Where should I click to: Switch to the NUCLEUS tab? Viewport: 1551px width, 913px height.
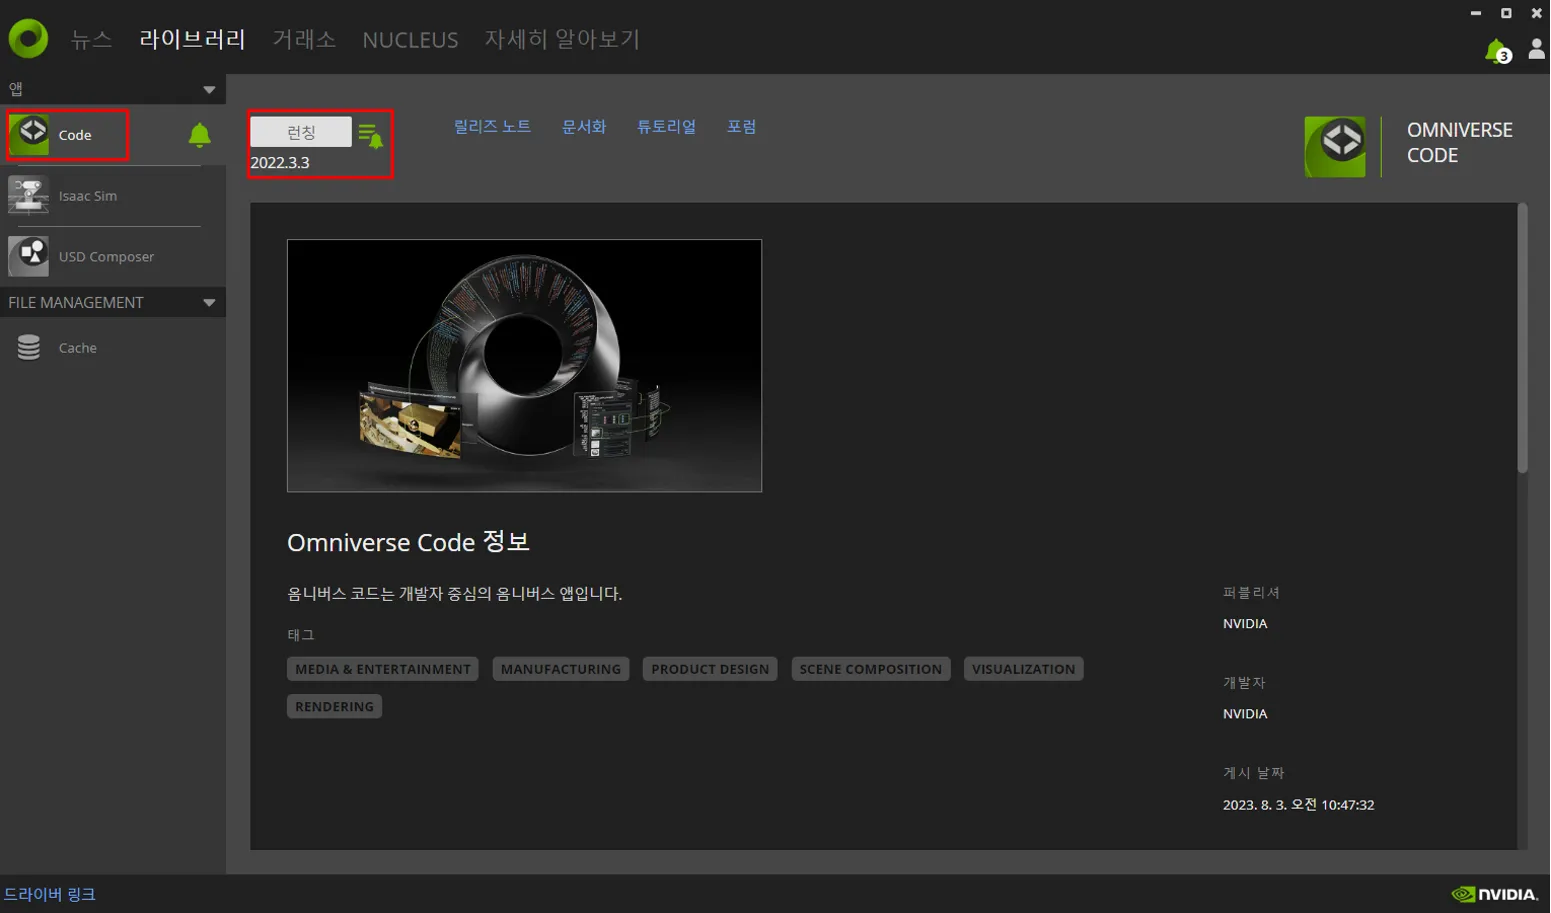point(410,40)
